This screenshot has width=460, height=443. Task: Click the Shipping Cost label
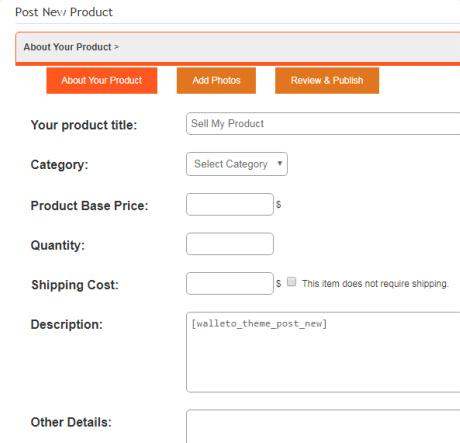click(x=75, y=285)
